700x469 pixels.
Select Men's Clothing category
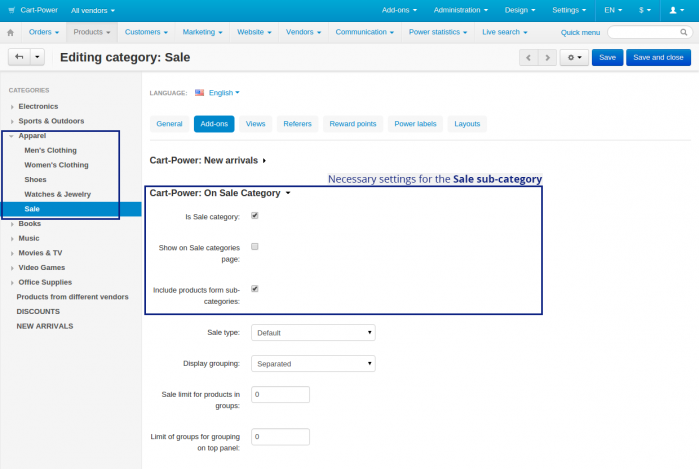(50, 150)
